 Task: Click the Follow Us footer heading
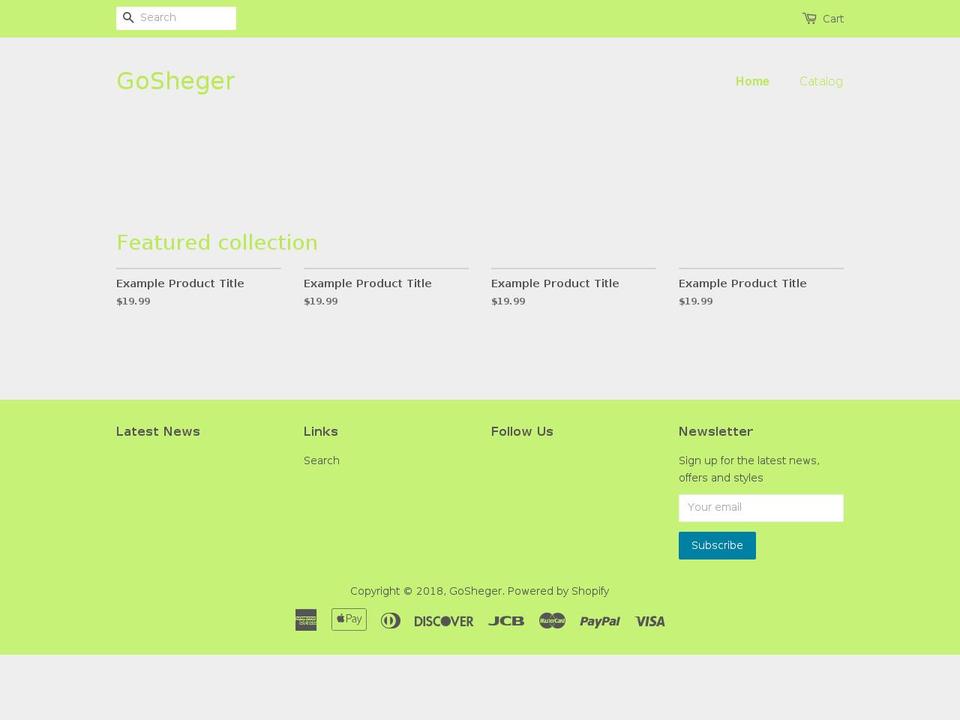(522, 431)
